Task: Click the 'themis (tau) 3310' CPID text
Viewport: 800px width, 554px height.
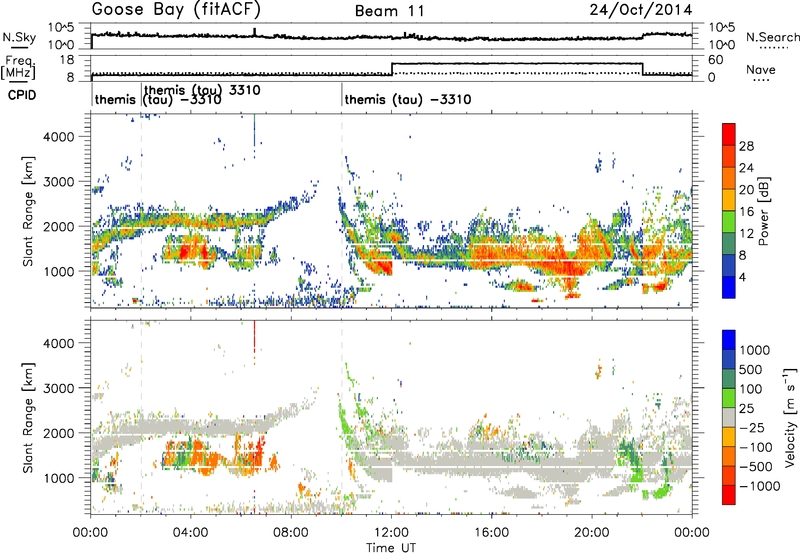Action: point(203,90)
